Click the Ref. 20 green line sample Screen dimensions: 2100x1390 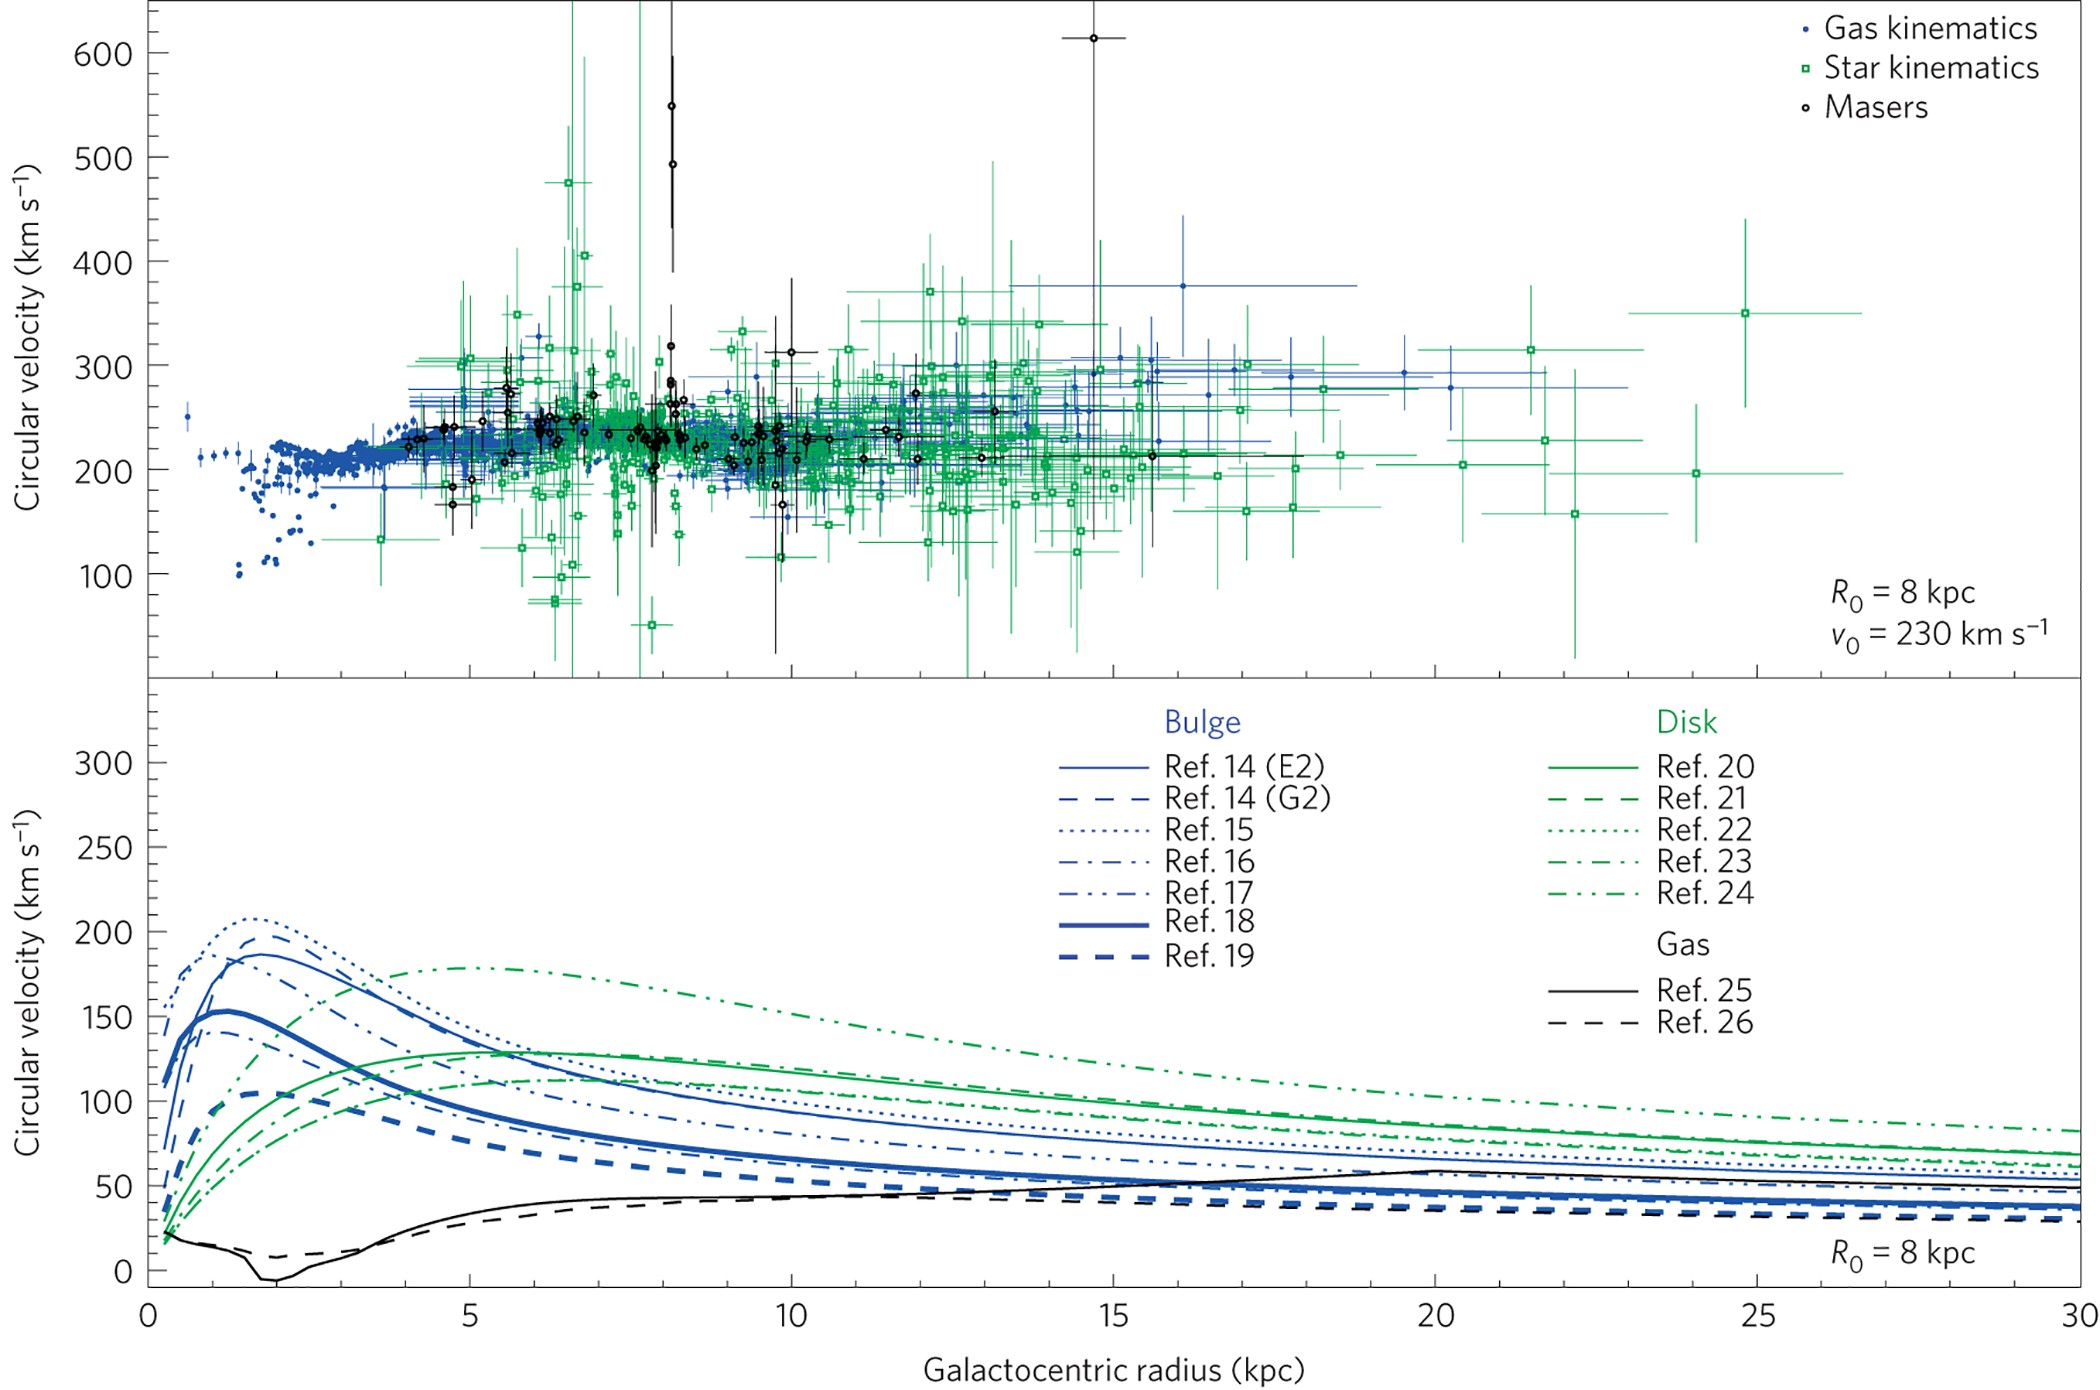coord(1592,768)
